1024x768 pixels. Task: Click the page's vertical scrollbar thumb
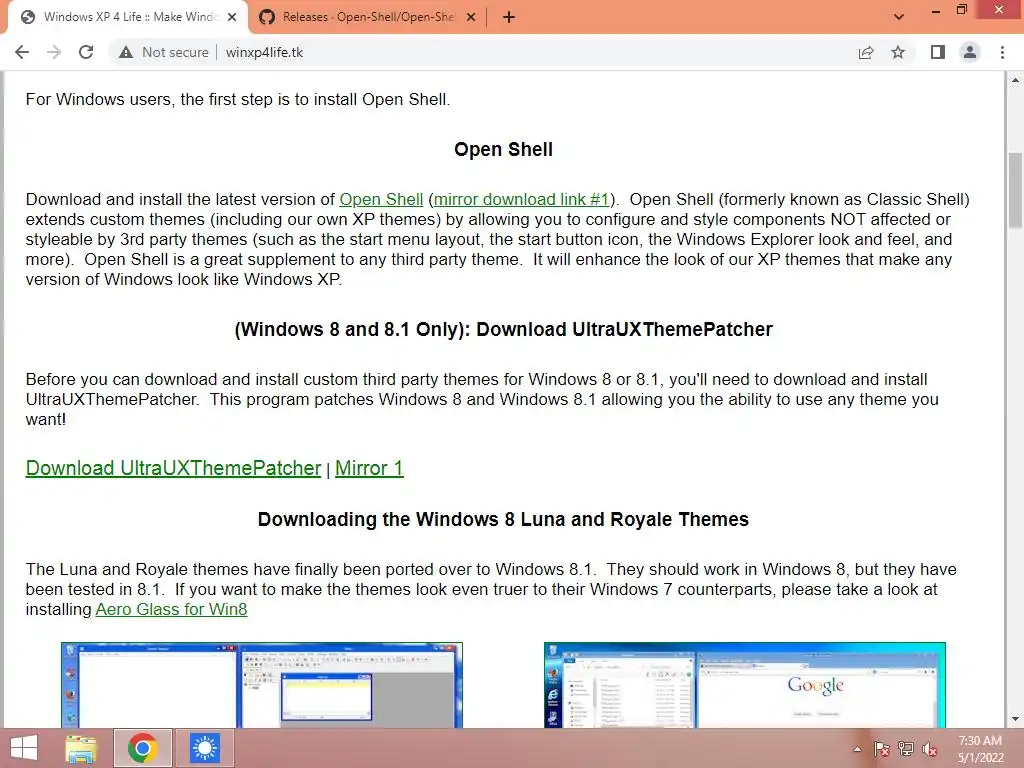1015,190
